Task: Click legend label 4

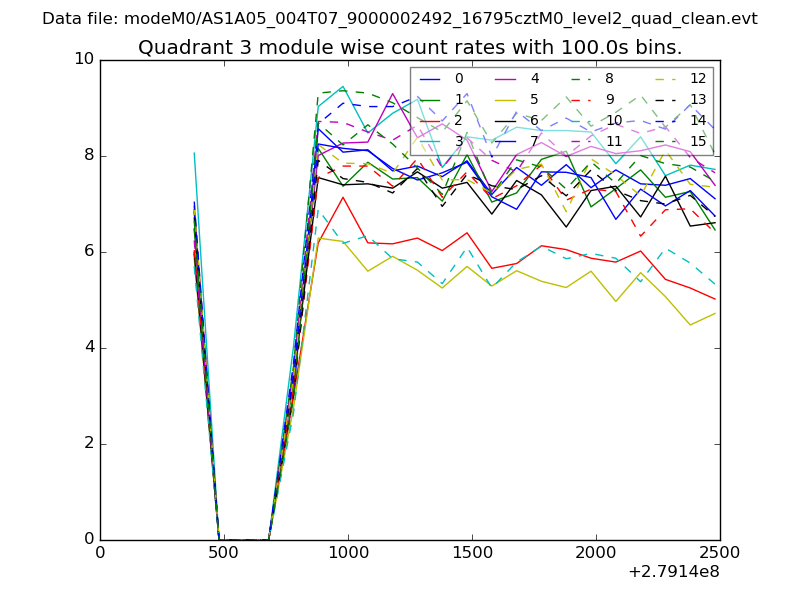Action: (534, 78)
